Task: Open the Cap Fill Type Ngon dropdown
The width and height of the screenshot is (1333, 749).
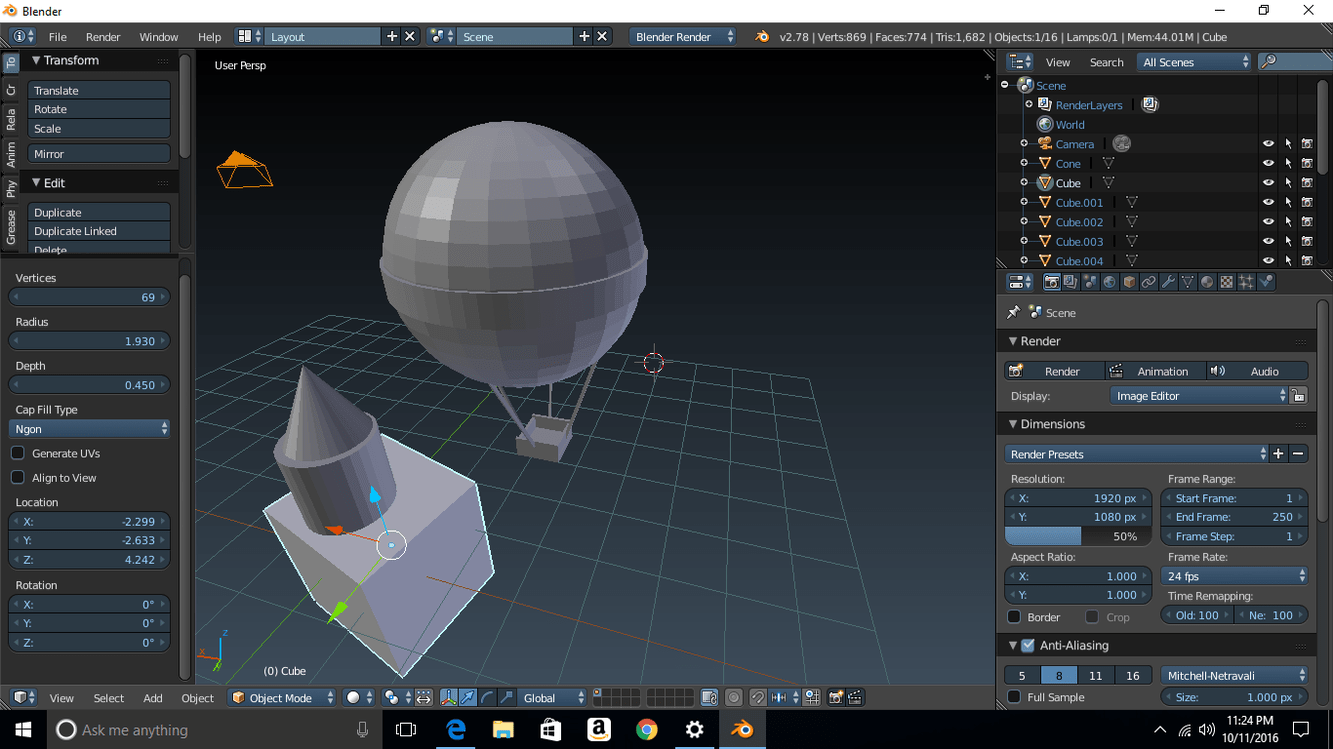Action: point(90,429)
